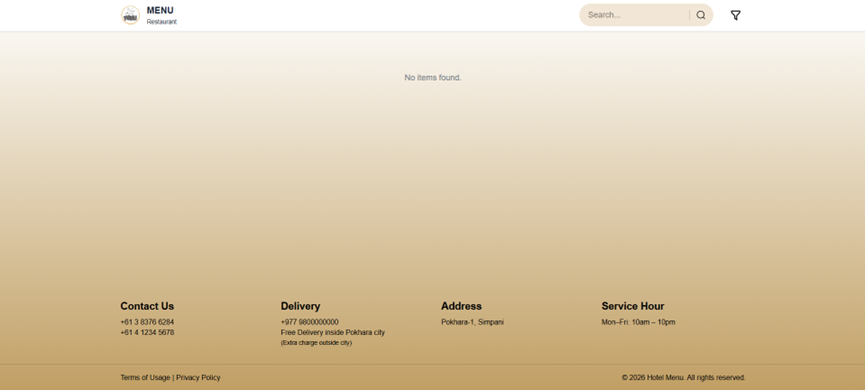
Task: Click Pokhara-1, Simpani address text
Action: [472, 322]
